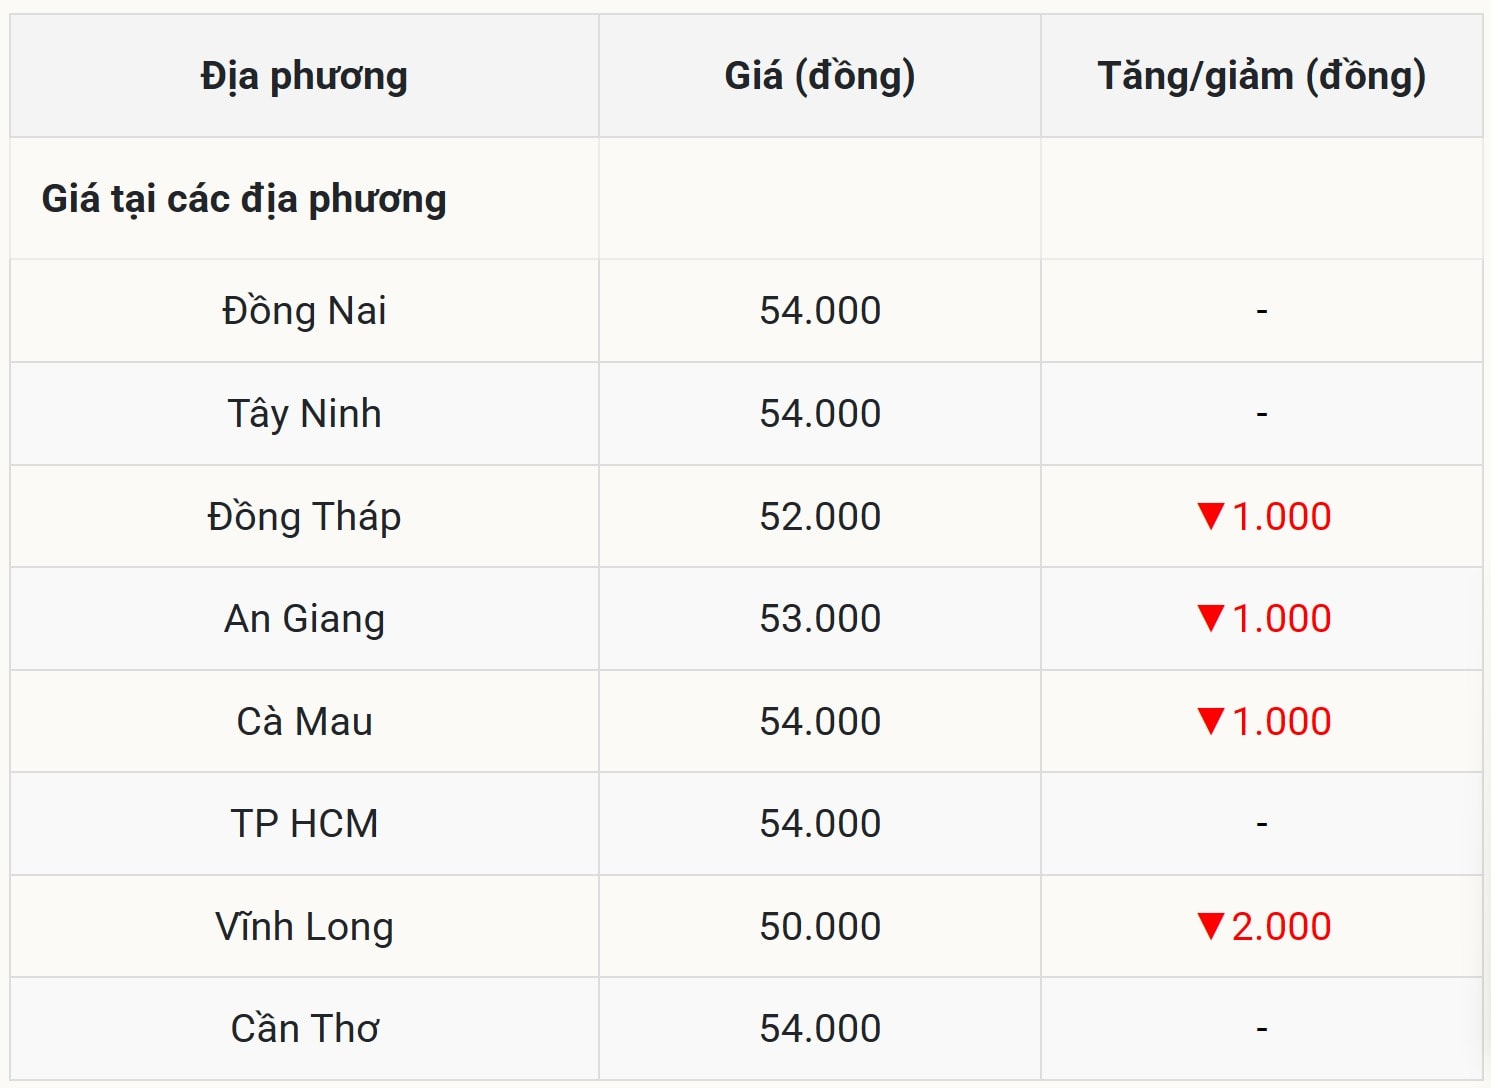Click the red down arrow for Đồng Tháp

pyautogui.click(x=1210, y=516)
